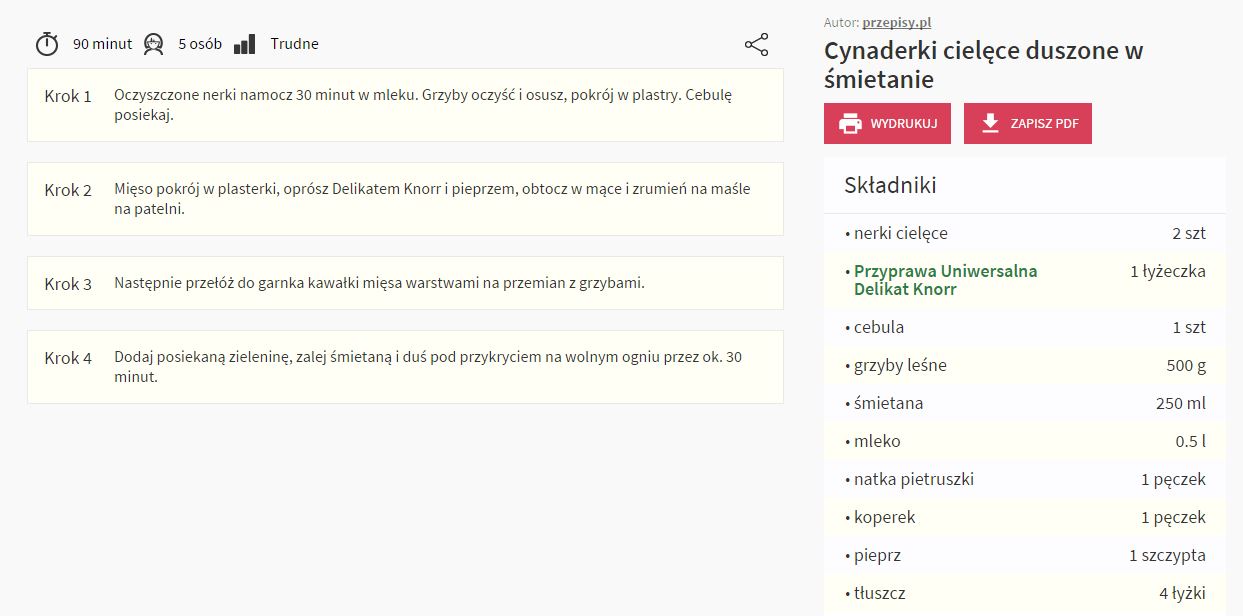Click the printer icon in Wydrukuj
This screenshot has width=1243, height=616.
(849, 124)
